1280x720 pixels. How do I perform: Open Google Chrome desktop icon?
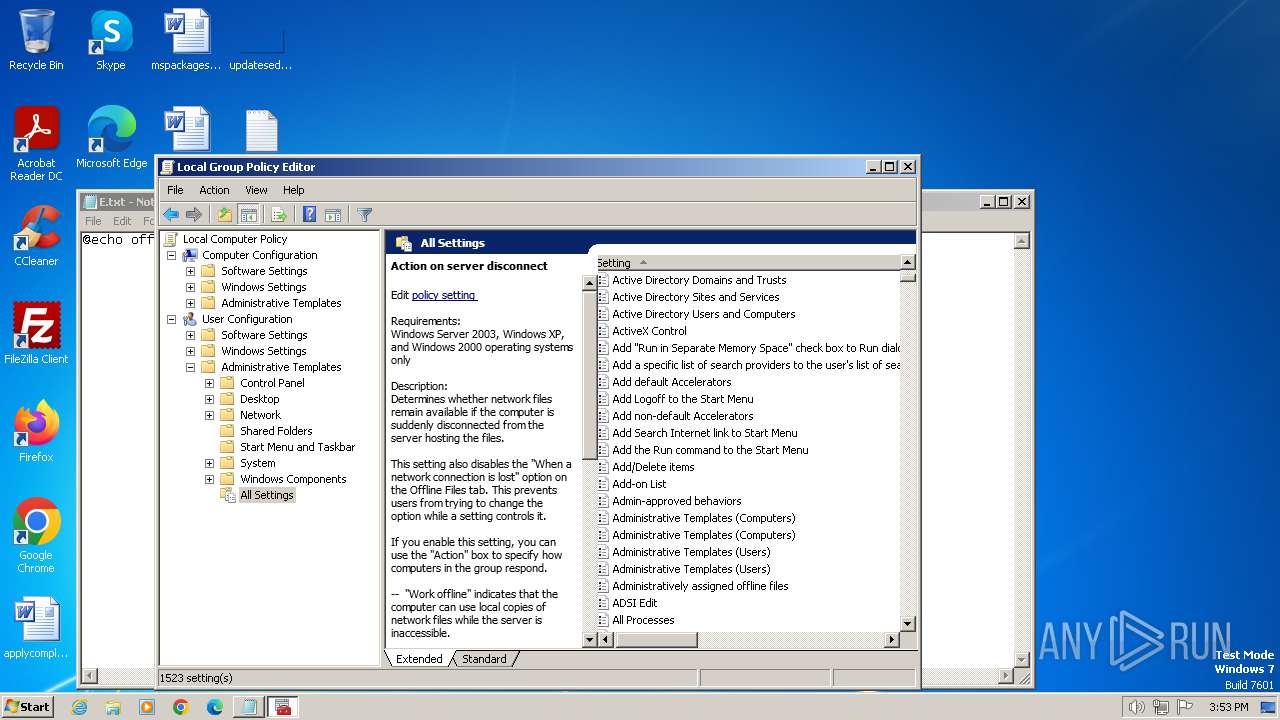click(x=36, y=536)
